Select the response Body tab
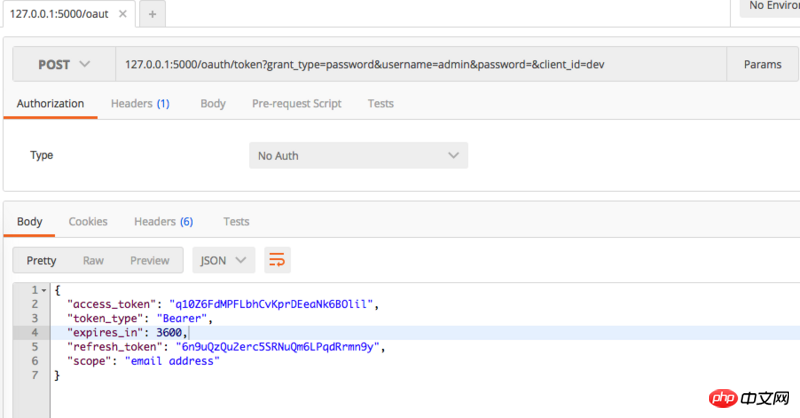Image resolution: width=800 pixels, height=418 pixels. [x=30, y=221]
